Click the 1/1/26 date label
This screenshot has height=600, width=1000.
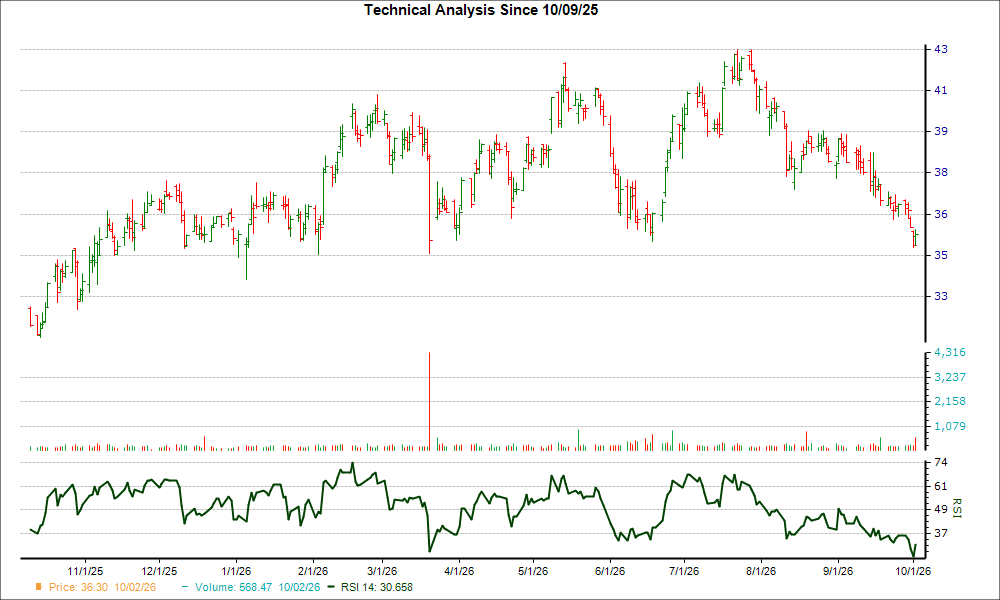click(235, 571)
